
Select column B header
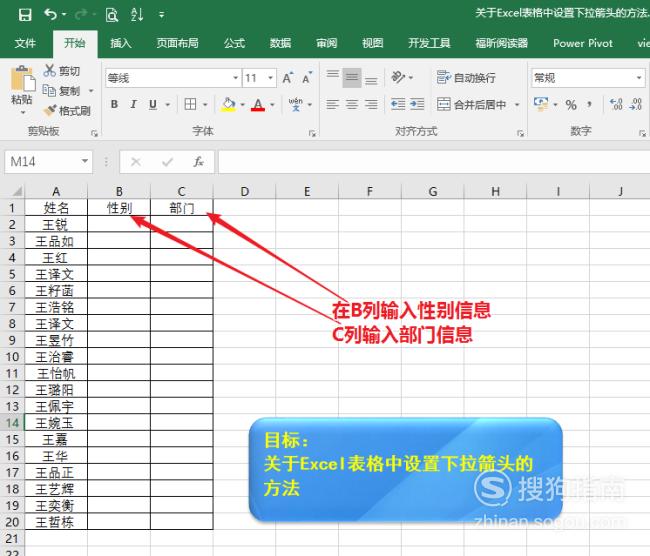119,191
